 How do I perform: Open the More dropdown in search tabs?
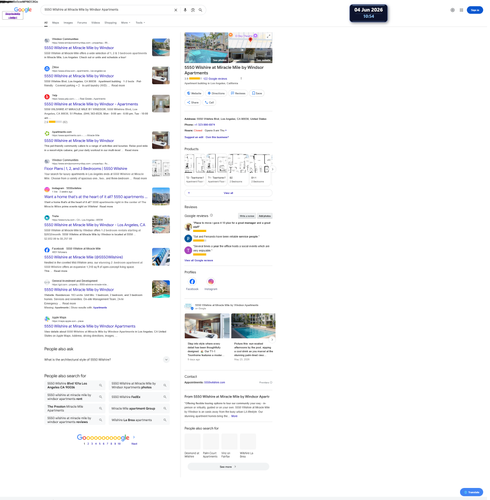pos(125,23)
